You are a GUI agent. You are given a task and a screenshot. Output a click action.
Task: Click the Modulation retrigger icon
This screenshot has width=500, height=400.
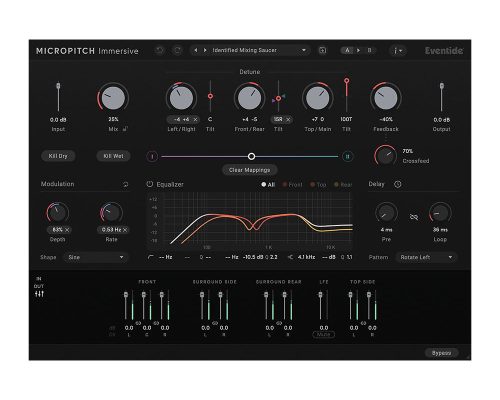[x=126, y=184]
